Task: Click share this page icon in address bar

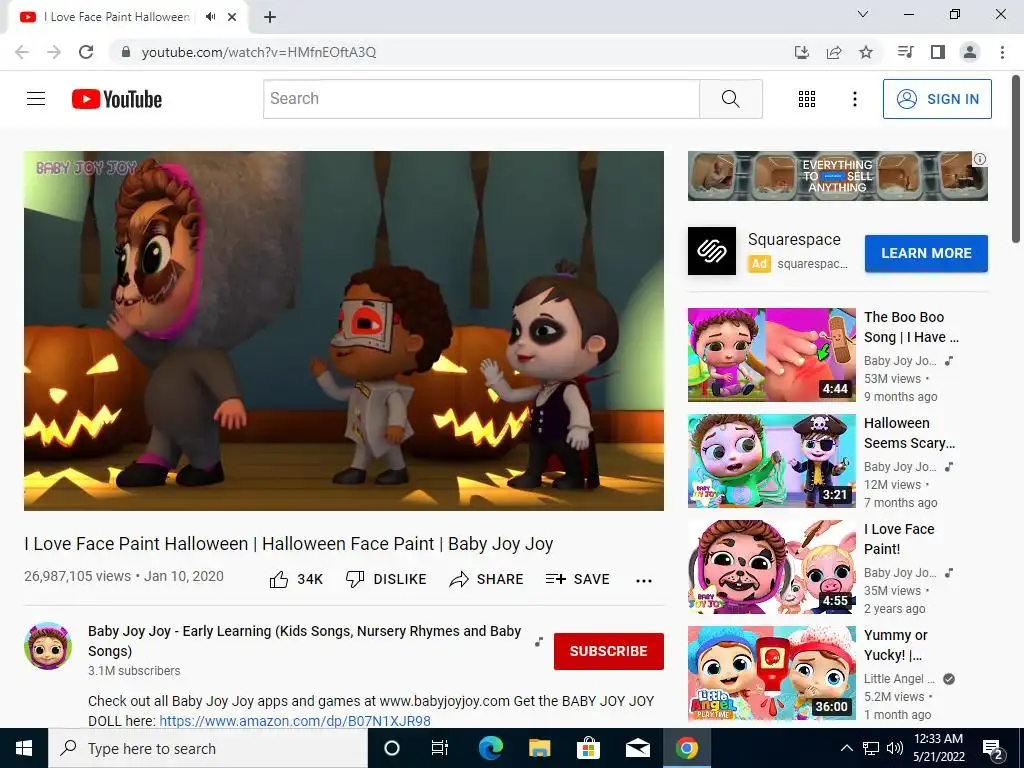Action: tap(834, 52)
